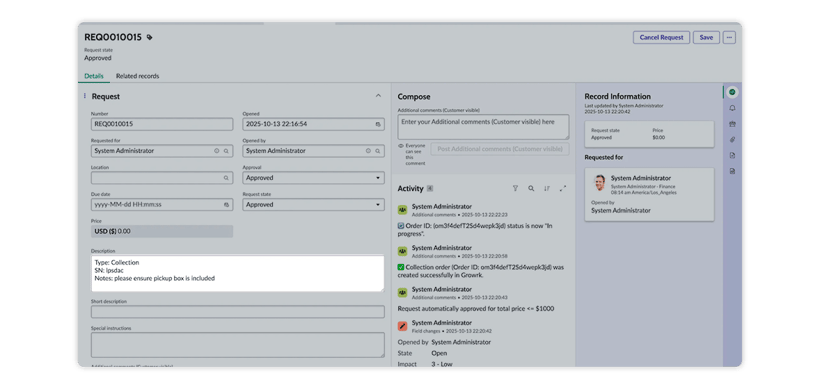Click the 'Request automatically approved for total price' comment

point(476,308)
